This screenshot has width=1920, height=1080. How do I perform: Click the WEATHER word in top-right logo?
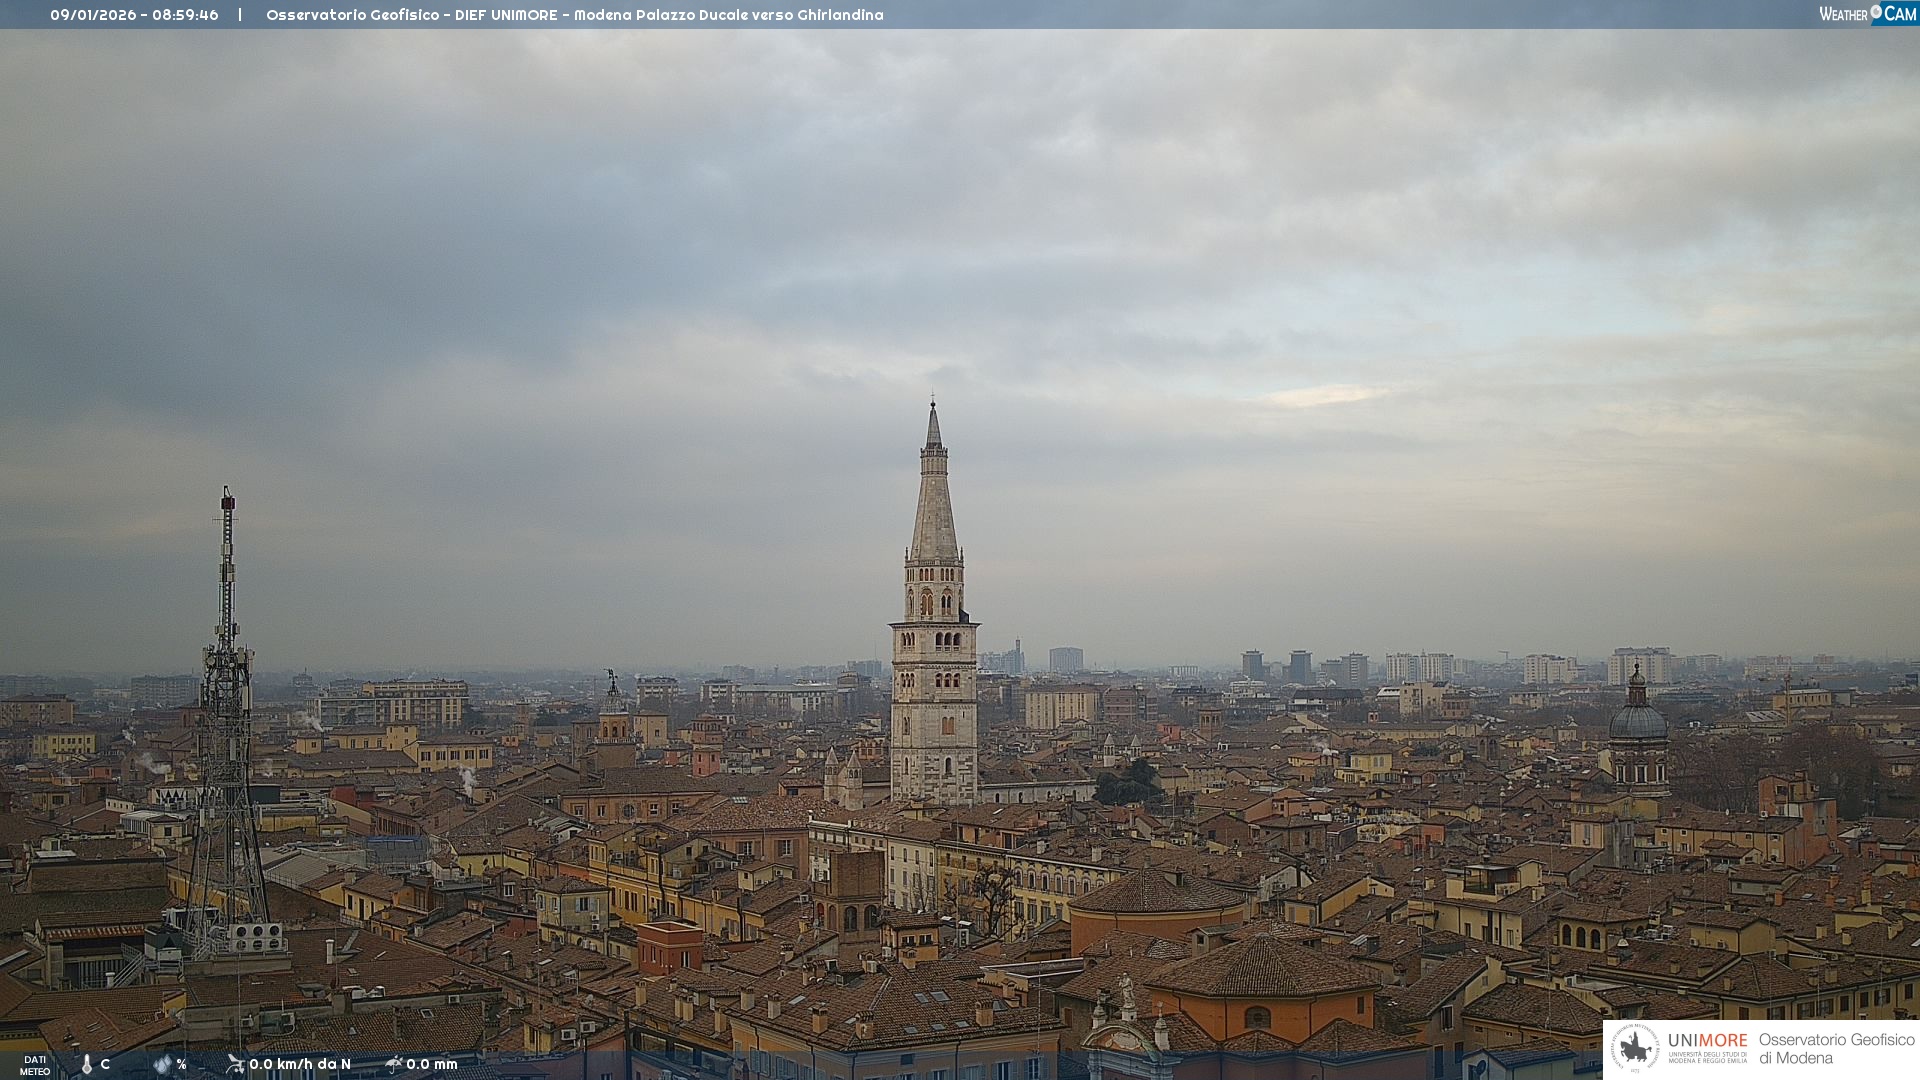click(x=1843, y=14)
